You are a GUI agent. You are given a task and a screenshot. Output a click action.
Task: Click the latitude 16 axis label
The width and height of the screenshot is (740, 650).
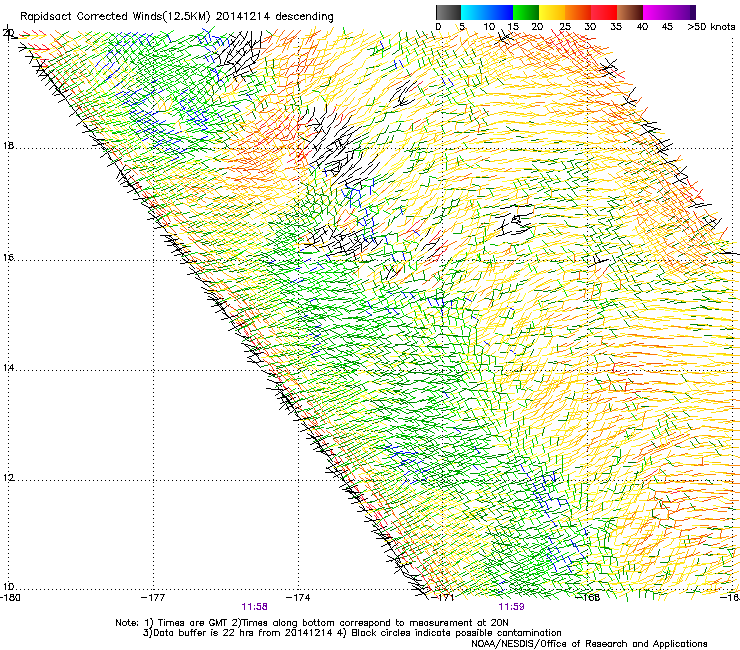coord(8,258)
